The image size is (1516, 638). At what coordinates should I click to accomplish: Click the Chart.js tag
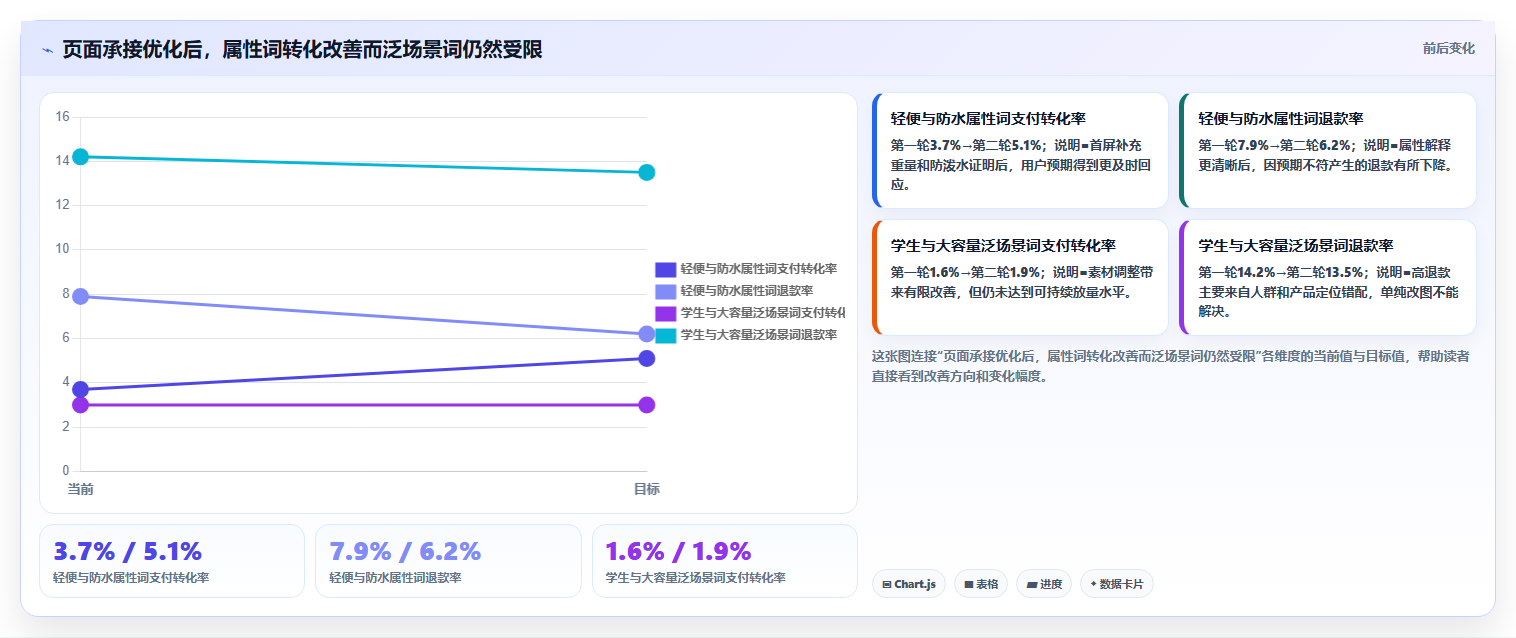point(909,584)
